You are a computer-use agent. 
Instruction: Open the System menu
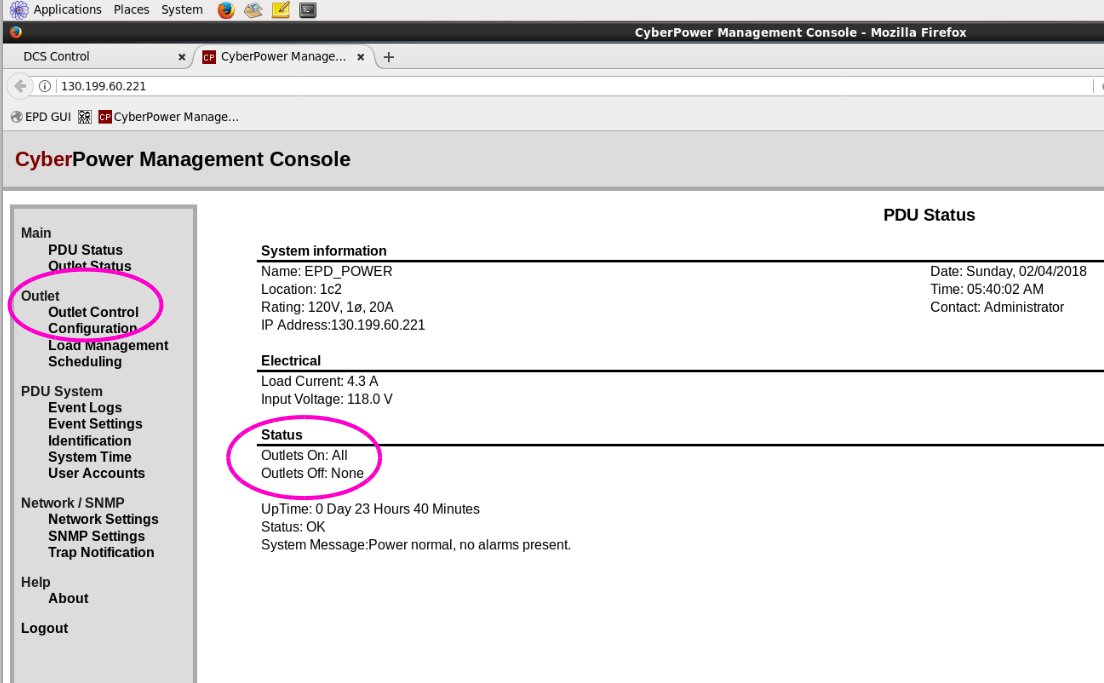click(x=182, y=10)
